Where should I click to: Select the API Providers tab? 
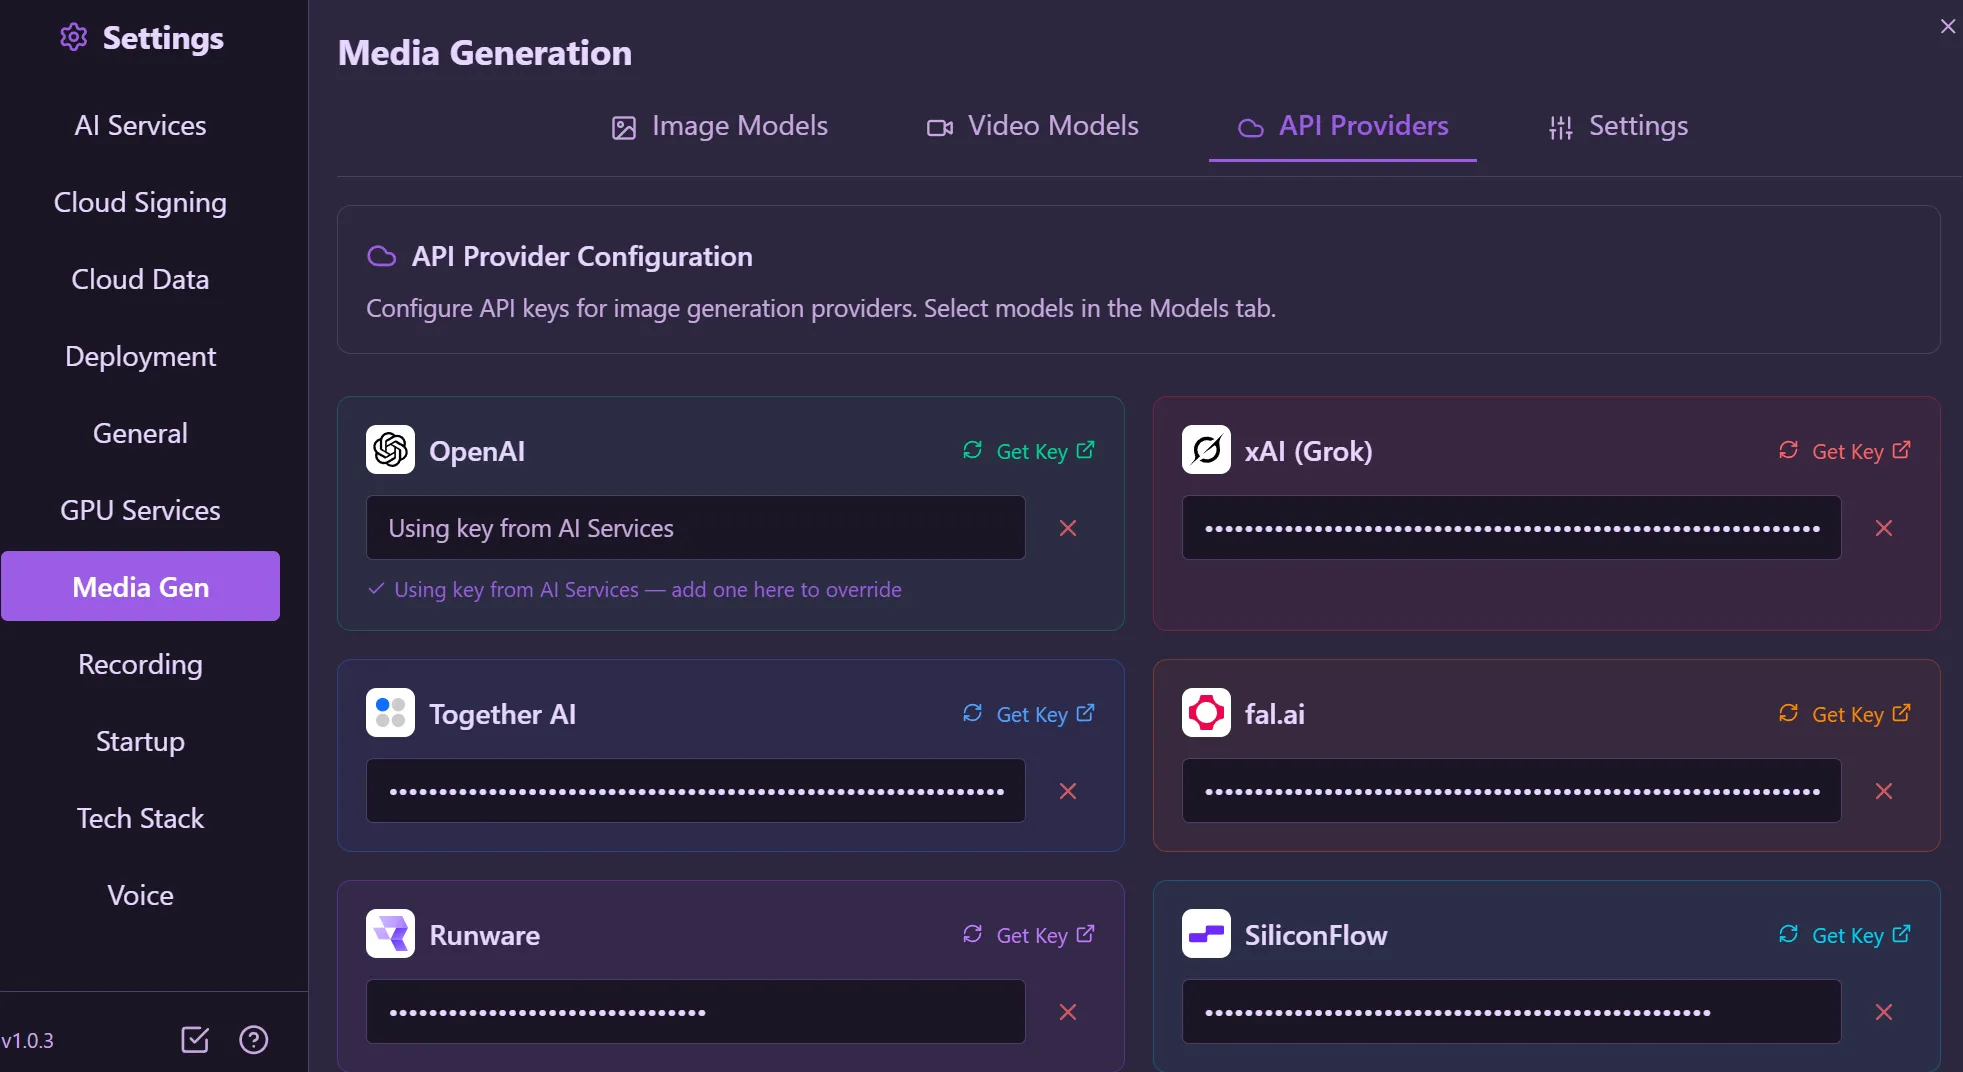(1343, 126)
